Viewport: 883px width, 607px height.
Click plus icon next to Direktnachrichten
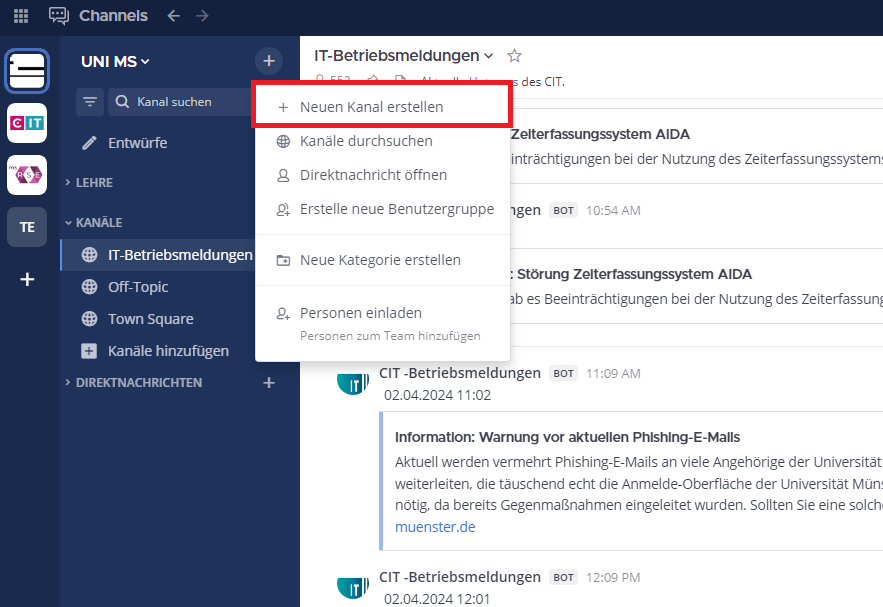pyautogui.click(x=268, y=383)
